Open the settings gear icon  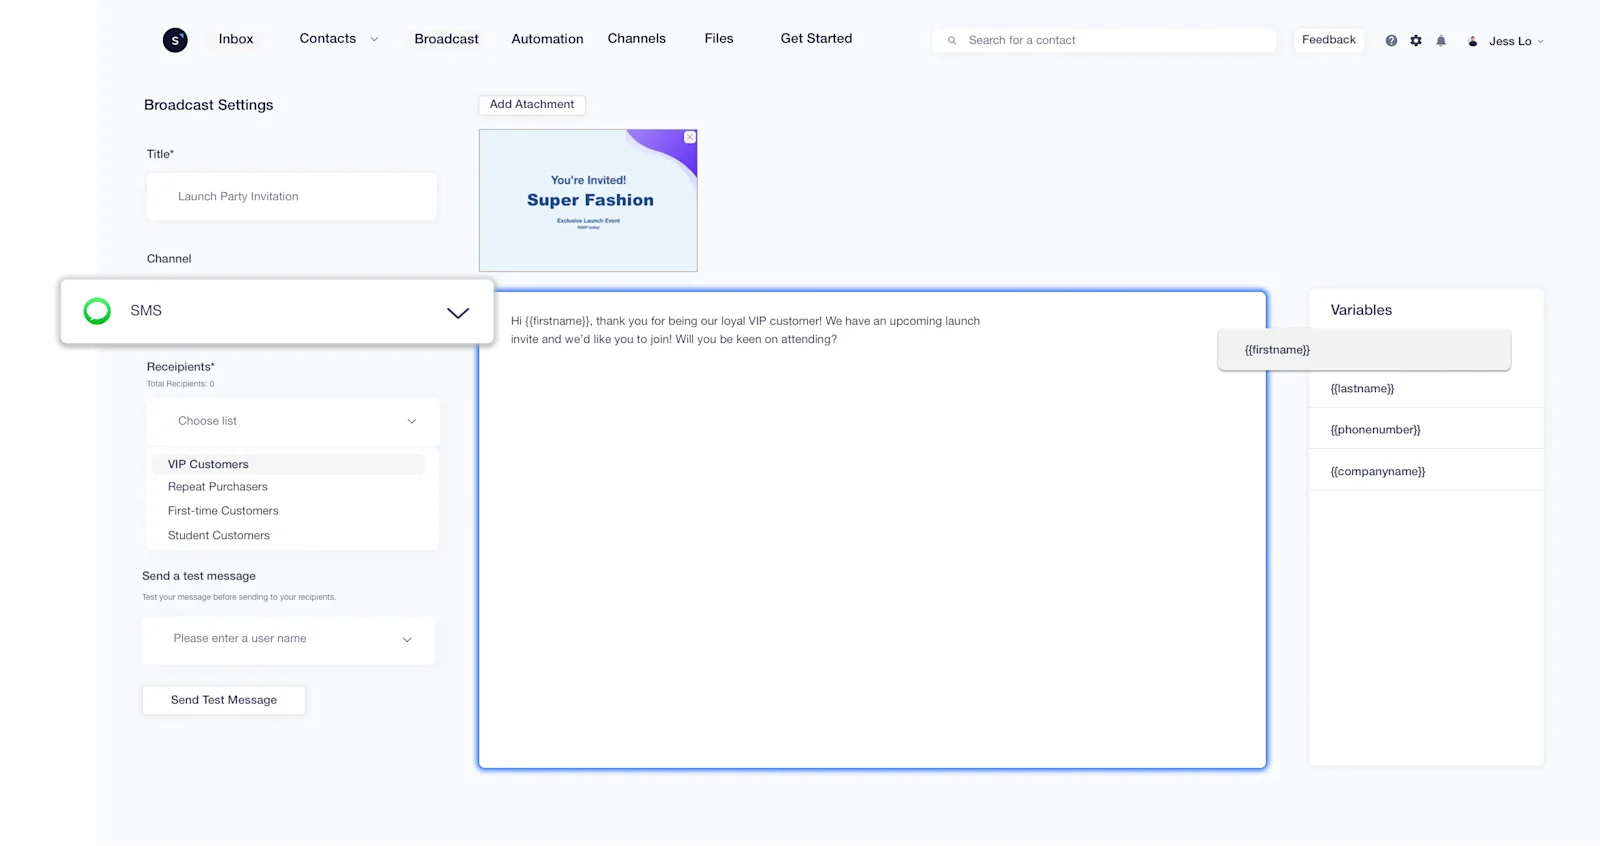click(x=1416, y=41)
